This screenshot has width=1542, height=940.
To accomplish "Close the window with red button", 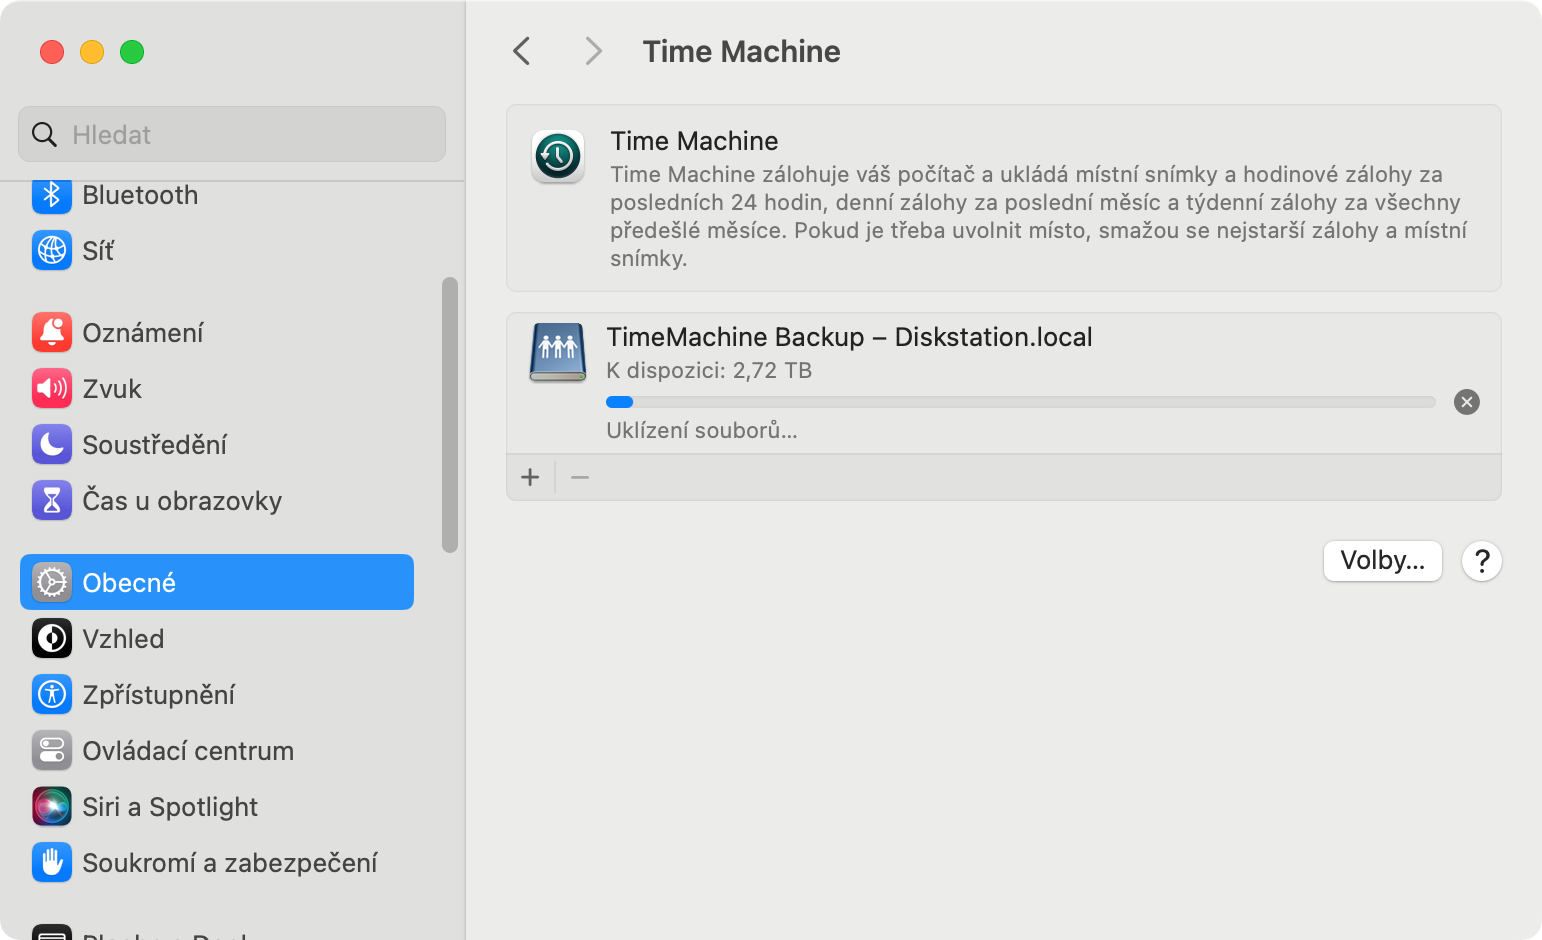I will [x=52, y=51].
